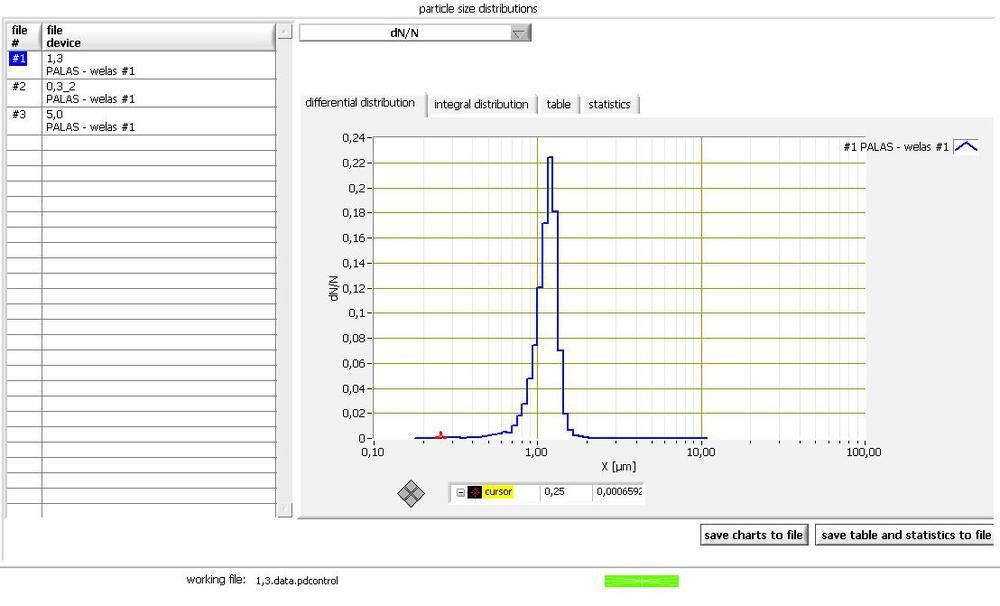Screen dimensions: 1000x606
Task: Open the table tab
Action: click(558, 104)
